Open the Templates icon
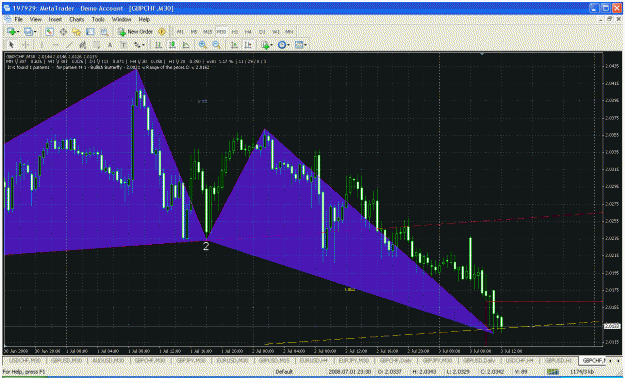This screenshot has width=625, height=378. point(299,45)
